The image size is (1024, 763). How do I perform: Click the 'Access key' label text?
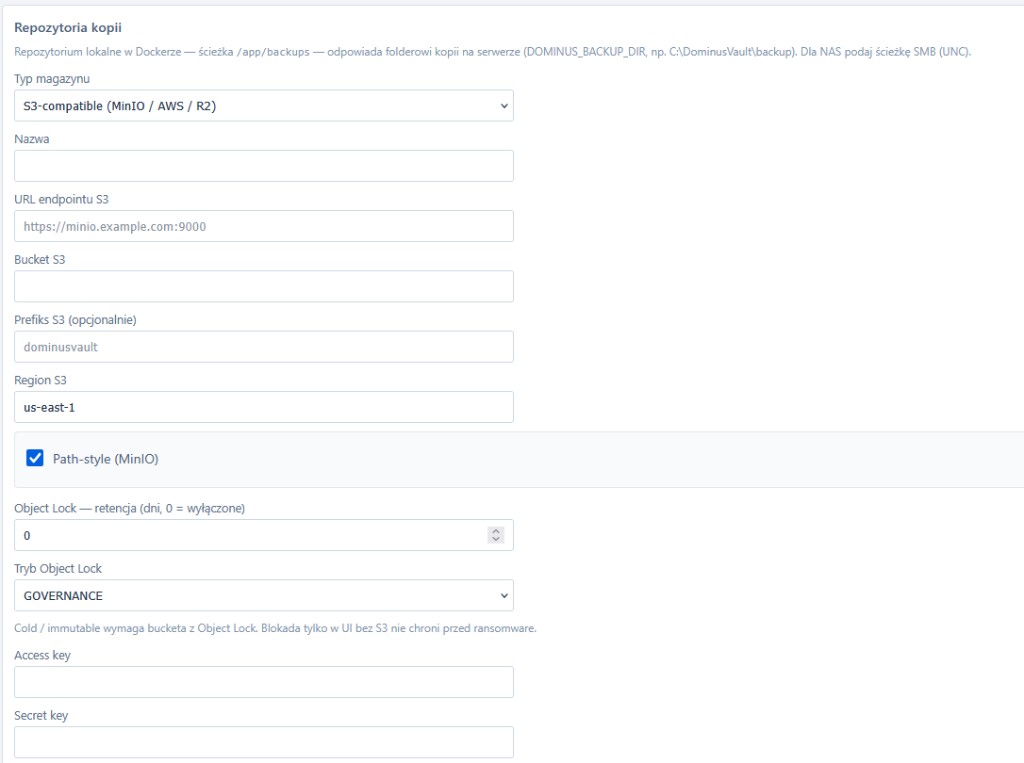[42, 655]
